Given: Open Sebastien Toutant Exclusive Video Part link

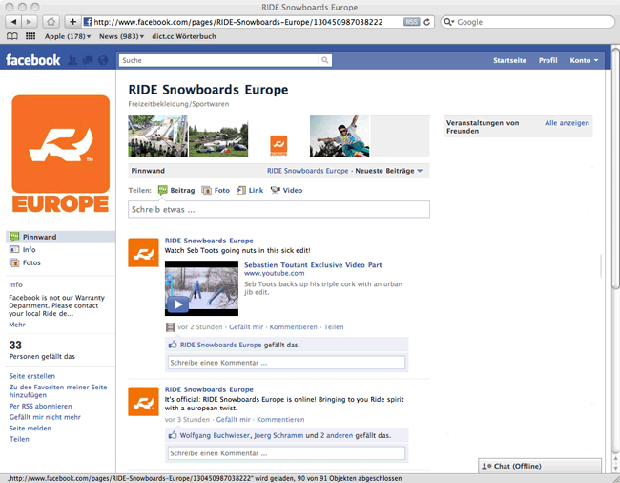Looking at the screenshot, I should point(313,264).
